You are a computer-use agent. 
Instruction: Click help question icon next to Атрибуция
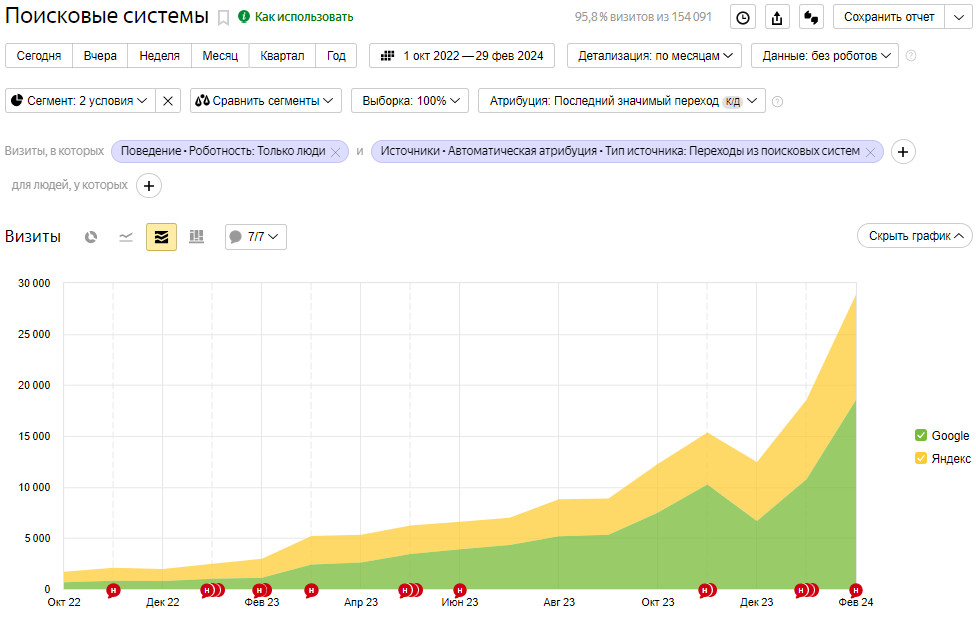click(777, 101)
